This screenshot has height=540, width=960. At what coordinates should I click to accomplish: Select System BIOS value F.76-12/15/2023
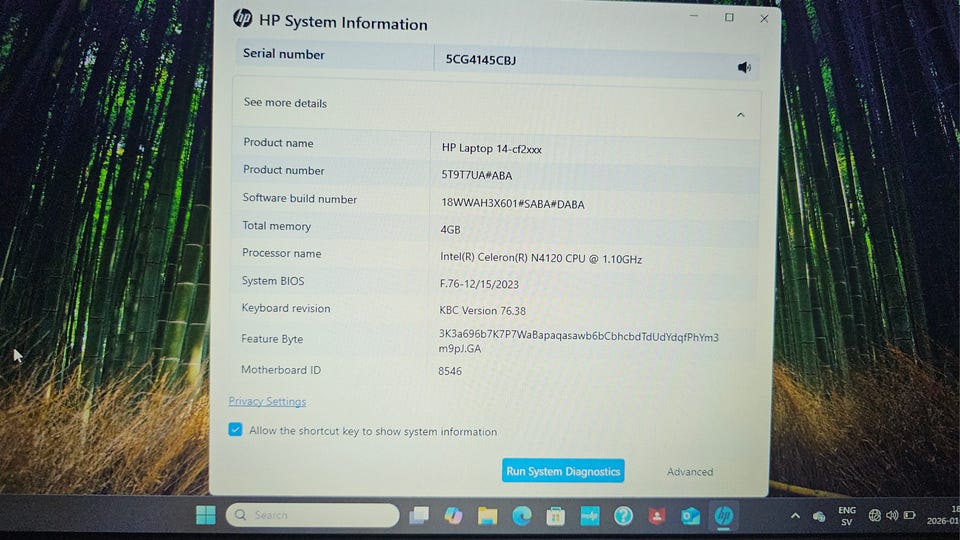point(479,284)
